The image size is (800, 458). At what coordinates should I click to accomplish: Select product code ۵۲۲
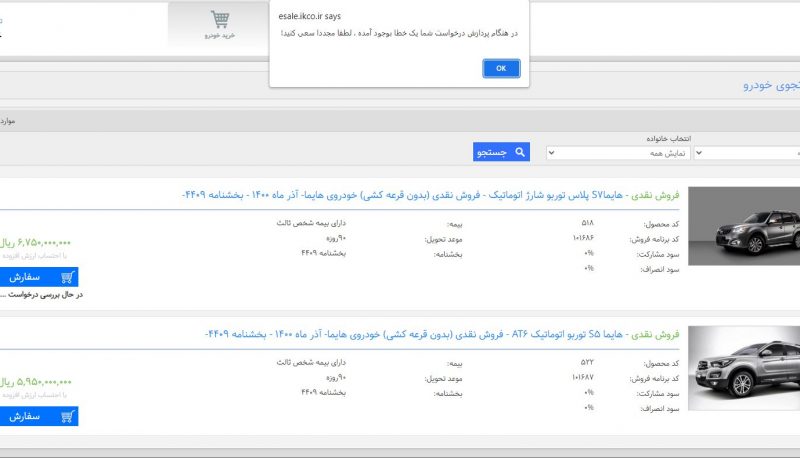point(587,362)
